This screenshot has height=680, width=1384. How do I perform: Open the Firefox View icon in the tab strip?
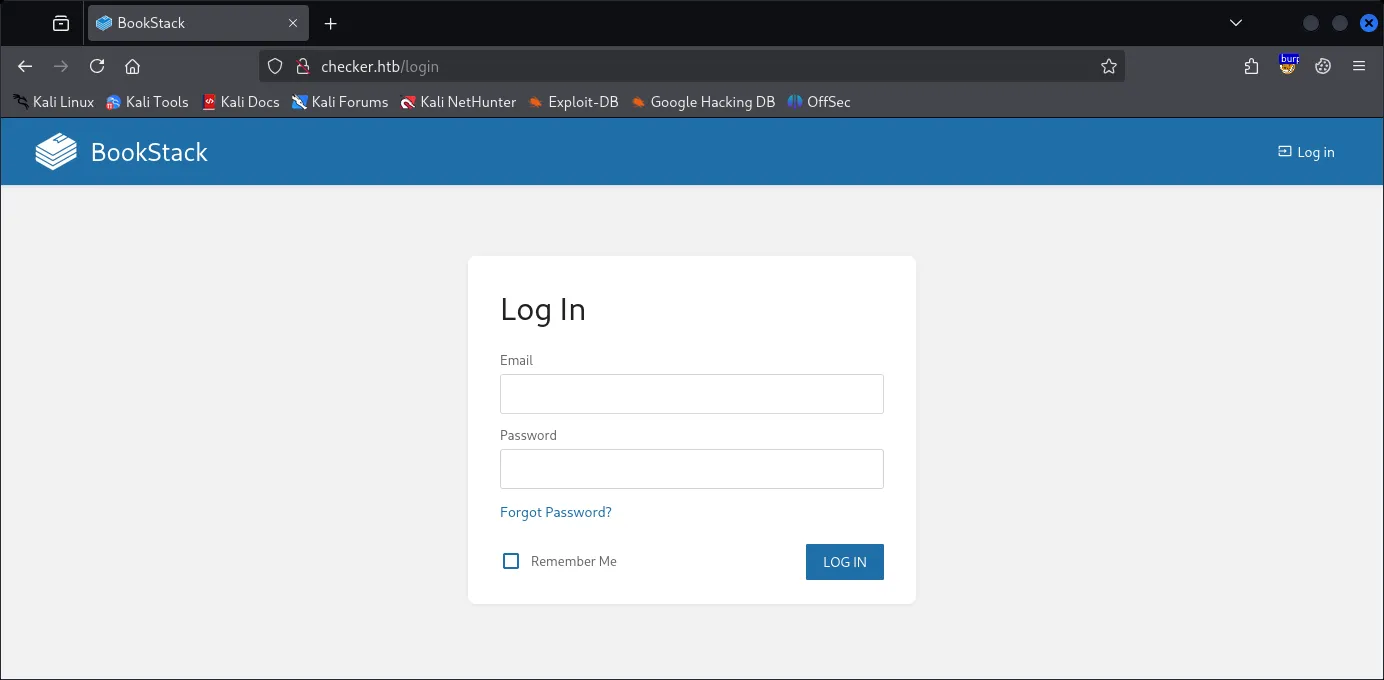[x=61, y=23]
